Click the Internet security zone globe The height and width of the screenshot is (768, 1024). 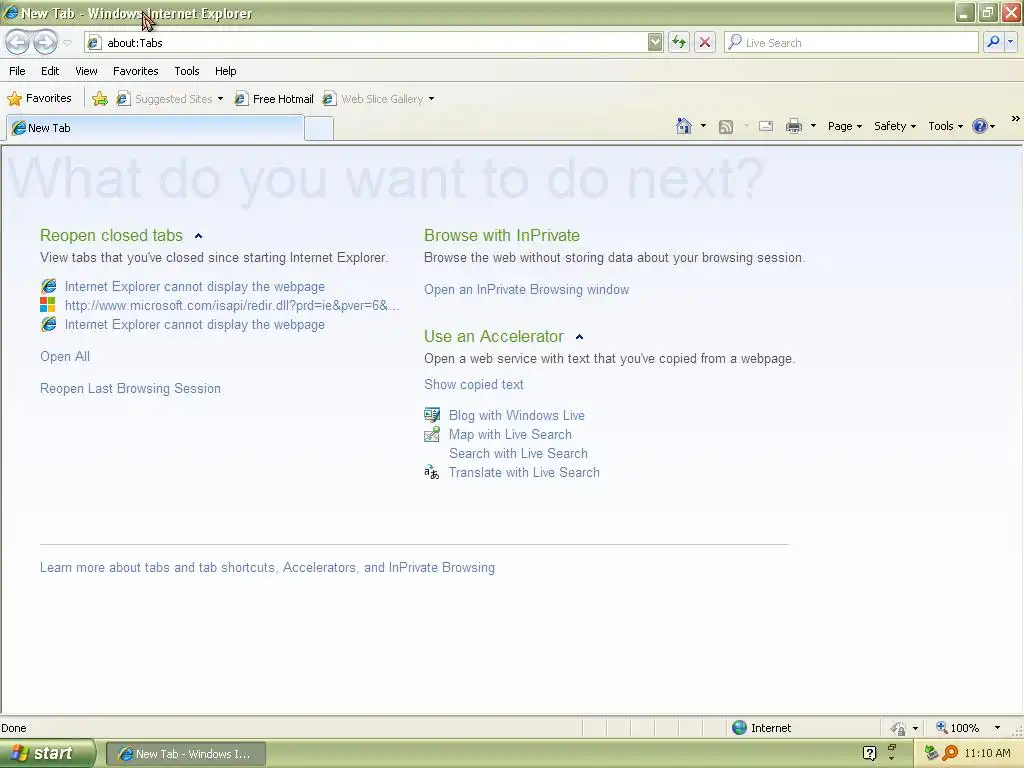739,728
